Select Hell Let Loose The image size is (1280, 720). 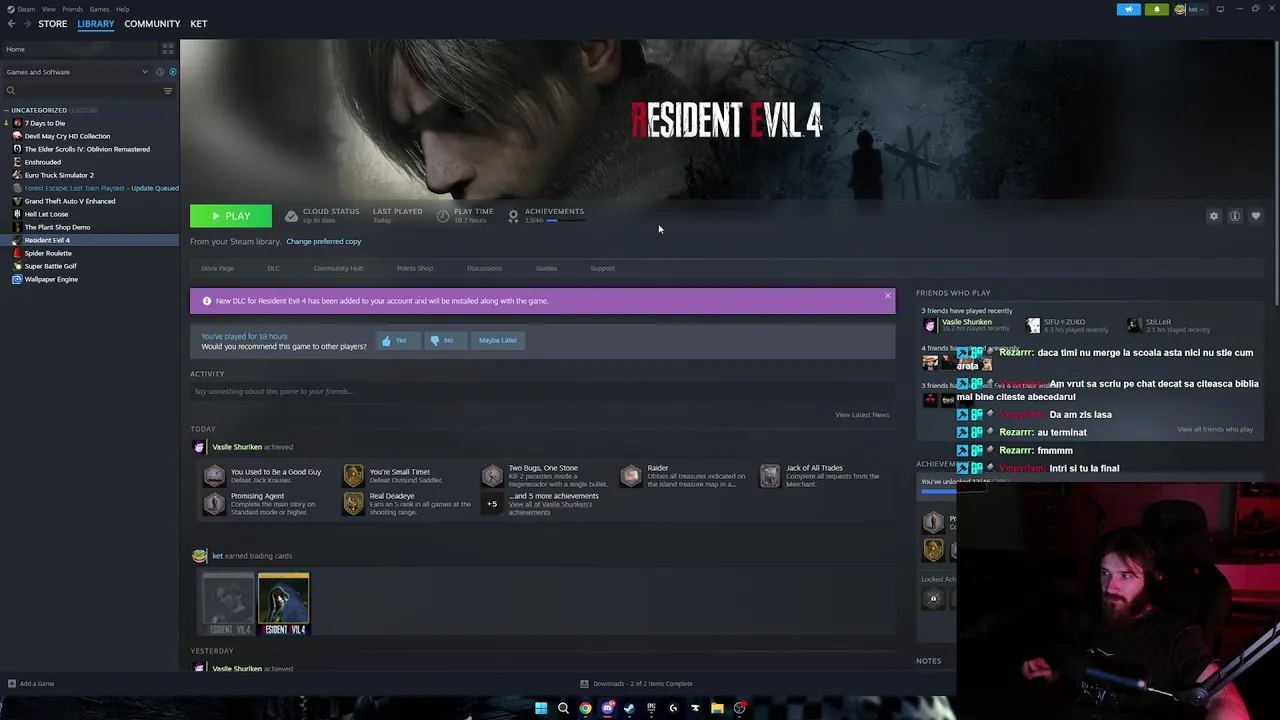46,214
